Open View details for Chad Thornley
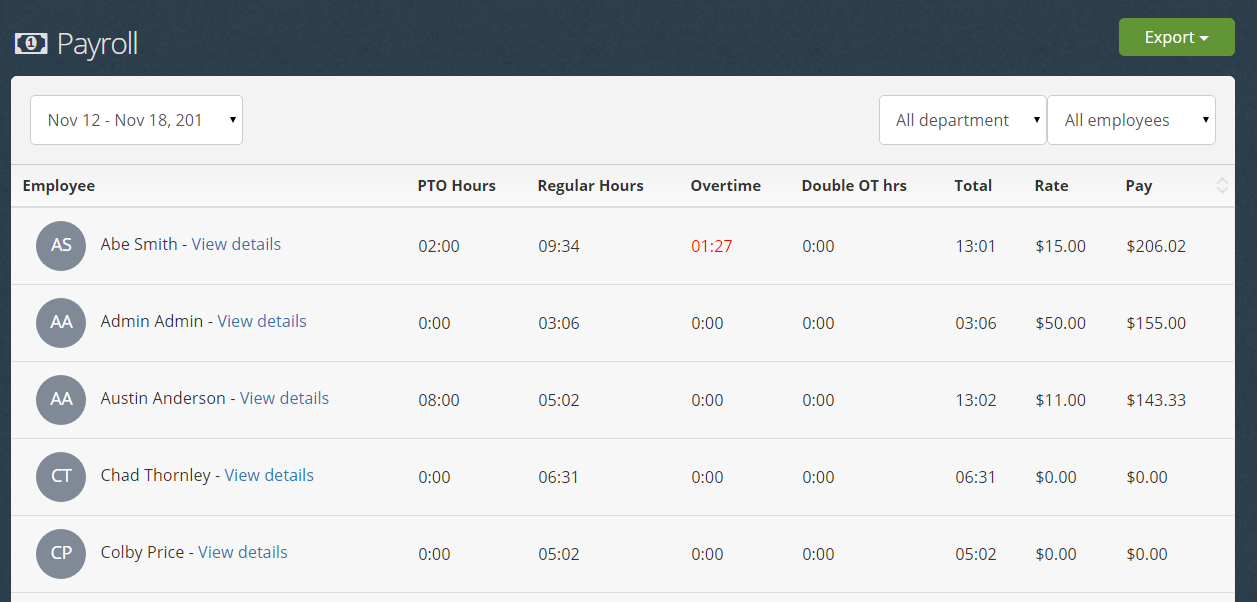This screenshot has width=1257, height=602. coord(269,475)
